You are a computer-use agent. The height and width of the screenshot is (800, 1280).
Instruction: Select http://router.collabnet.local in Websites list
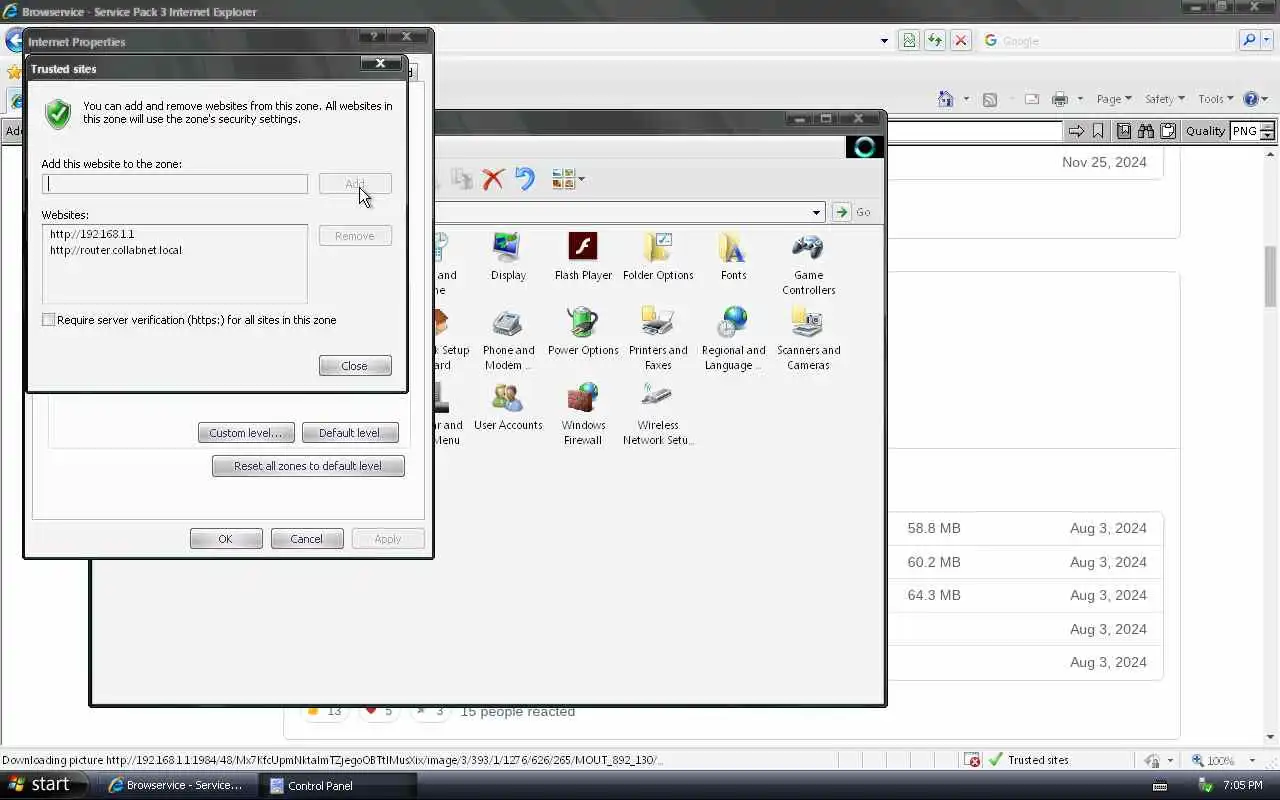point(116,250)
